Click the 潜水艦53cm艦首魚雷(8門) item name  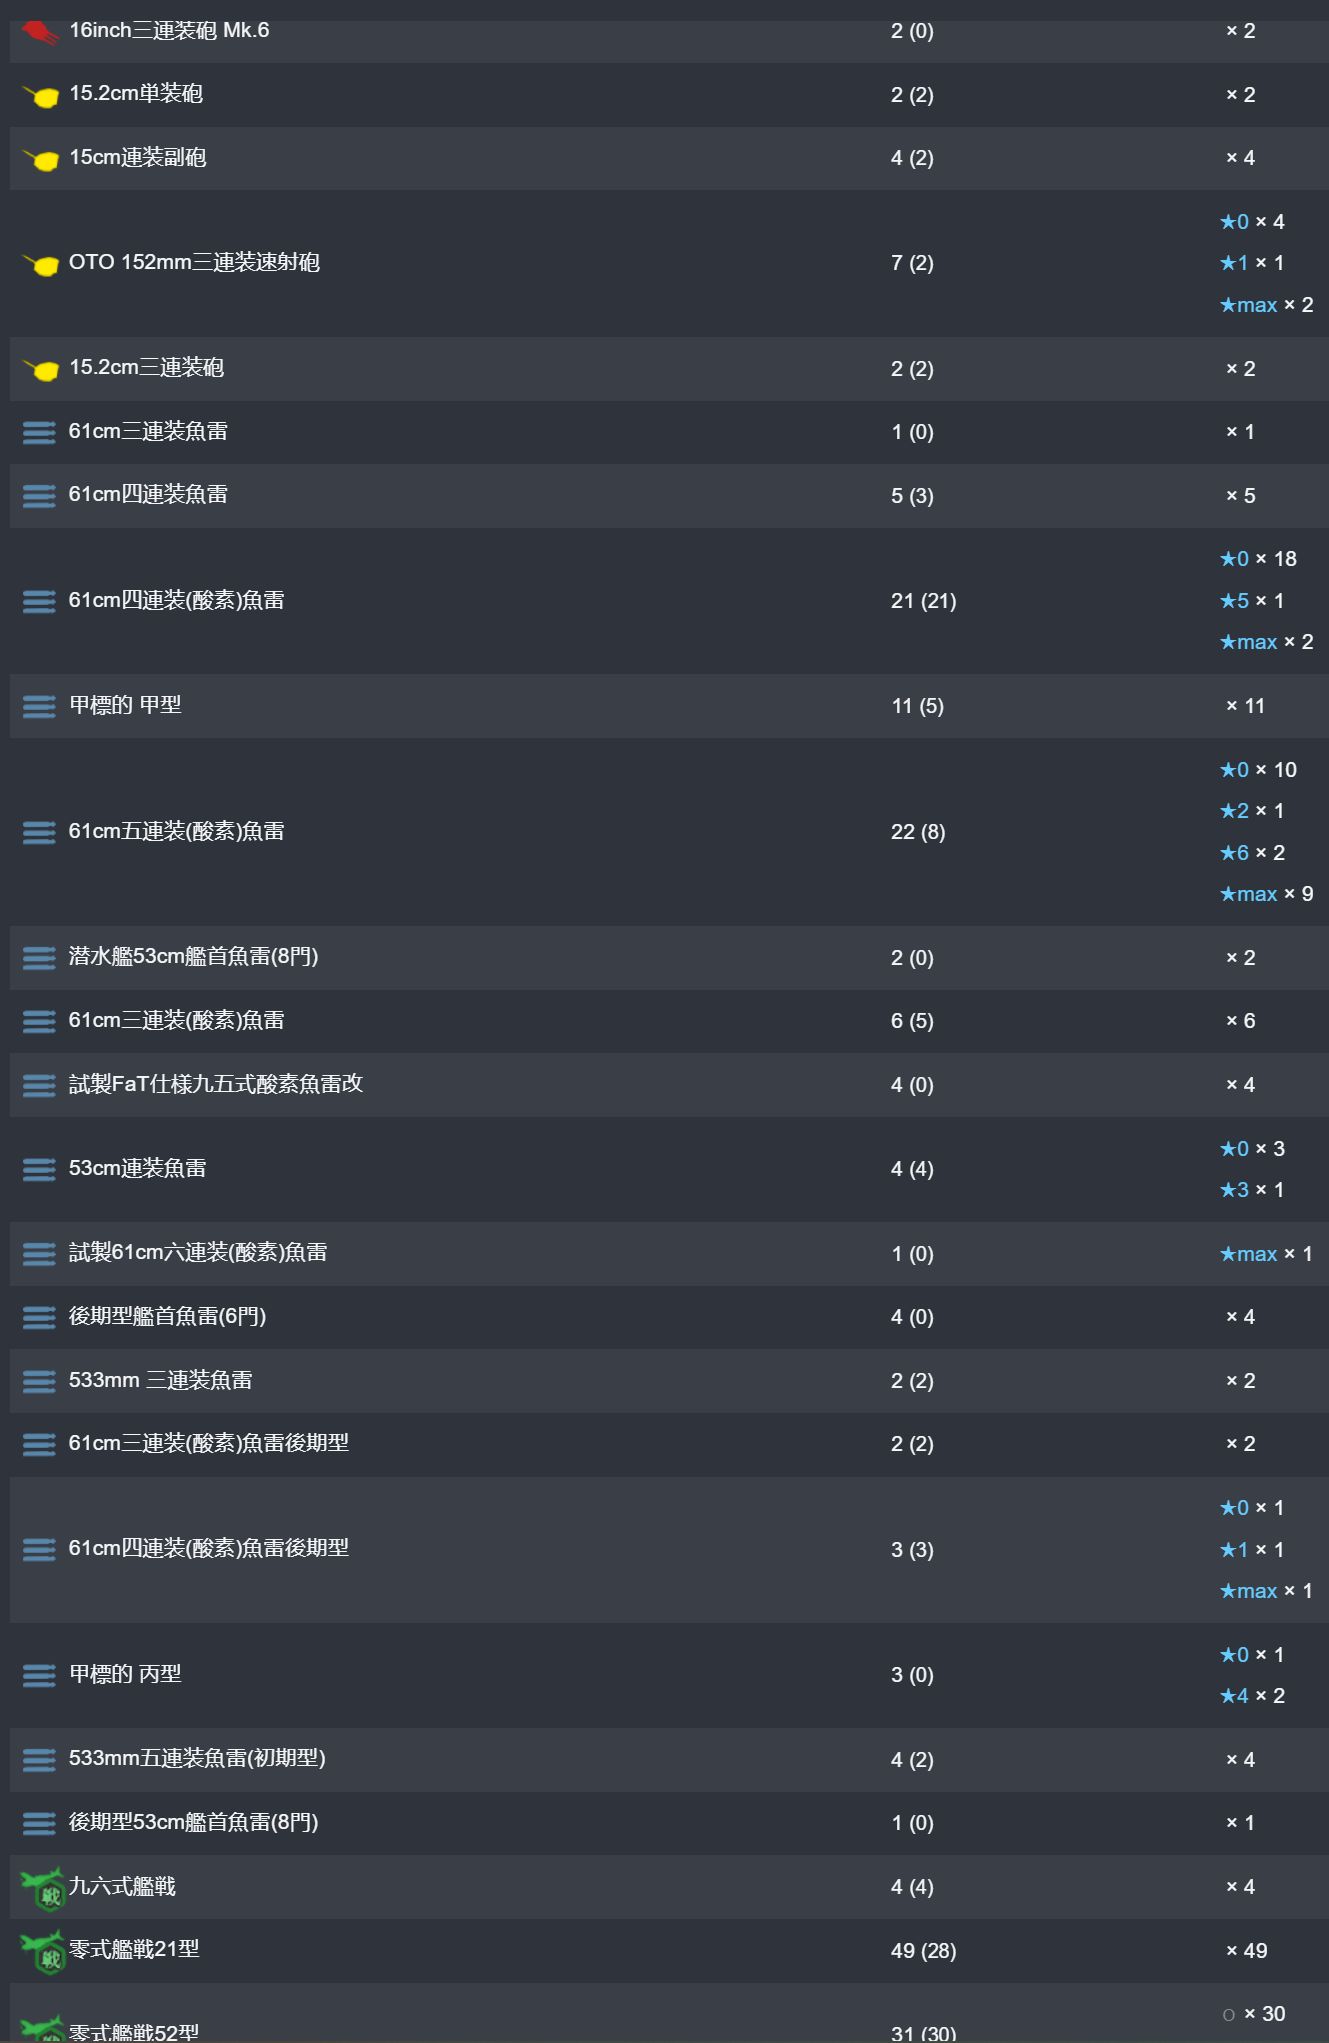tap(193, 957)
